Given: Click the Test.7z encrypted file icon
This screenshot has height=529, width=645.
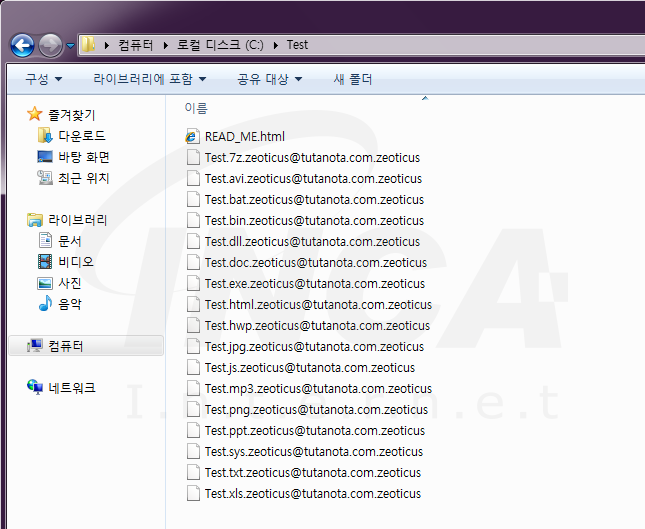Looking at the screenshot, I should [x=193, y=158].
